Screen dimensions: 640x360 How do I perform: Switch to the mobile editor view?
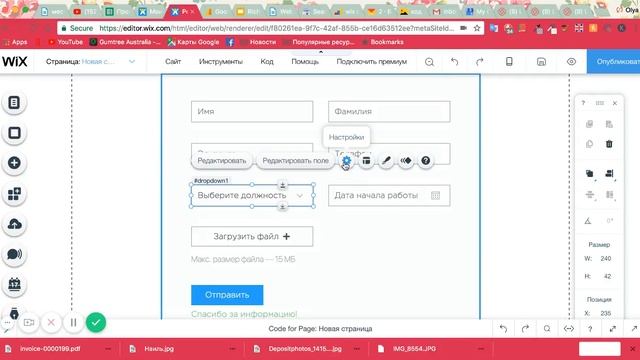[509, 62]
